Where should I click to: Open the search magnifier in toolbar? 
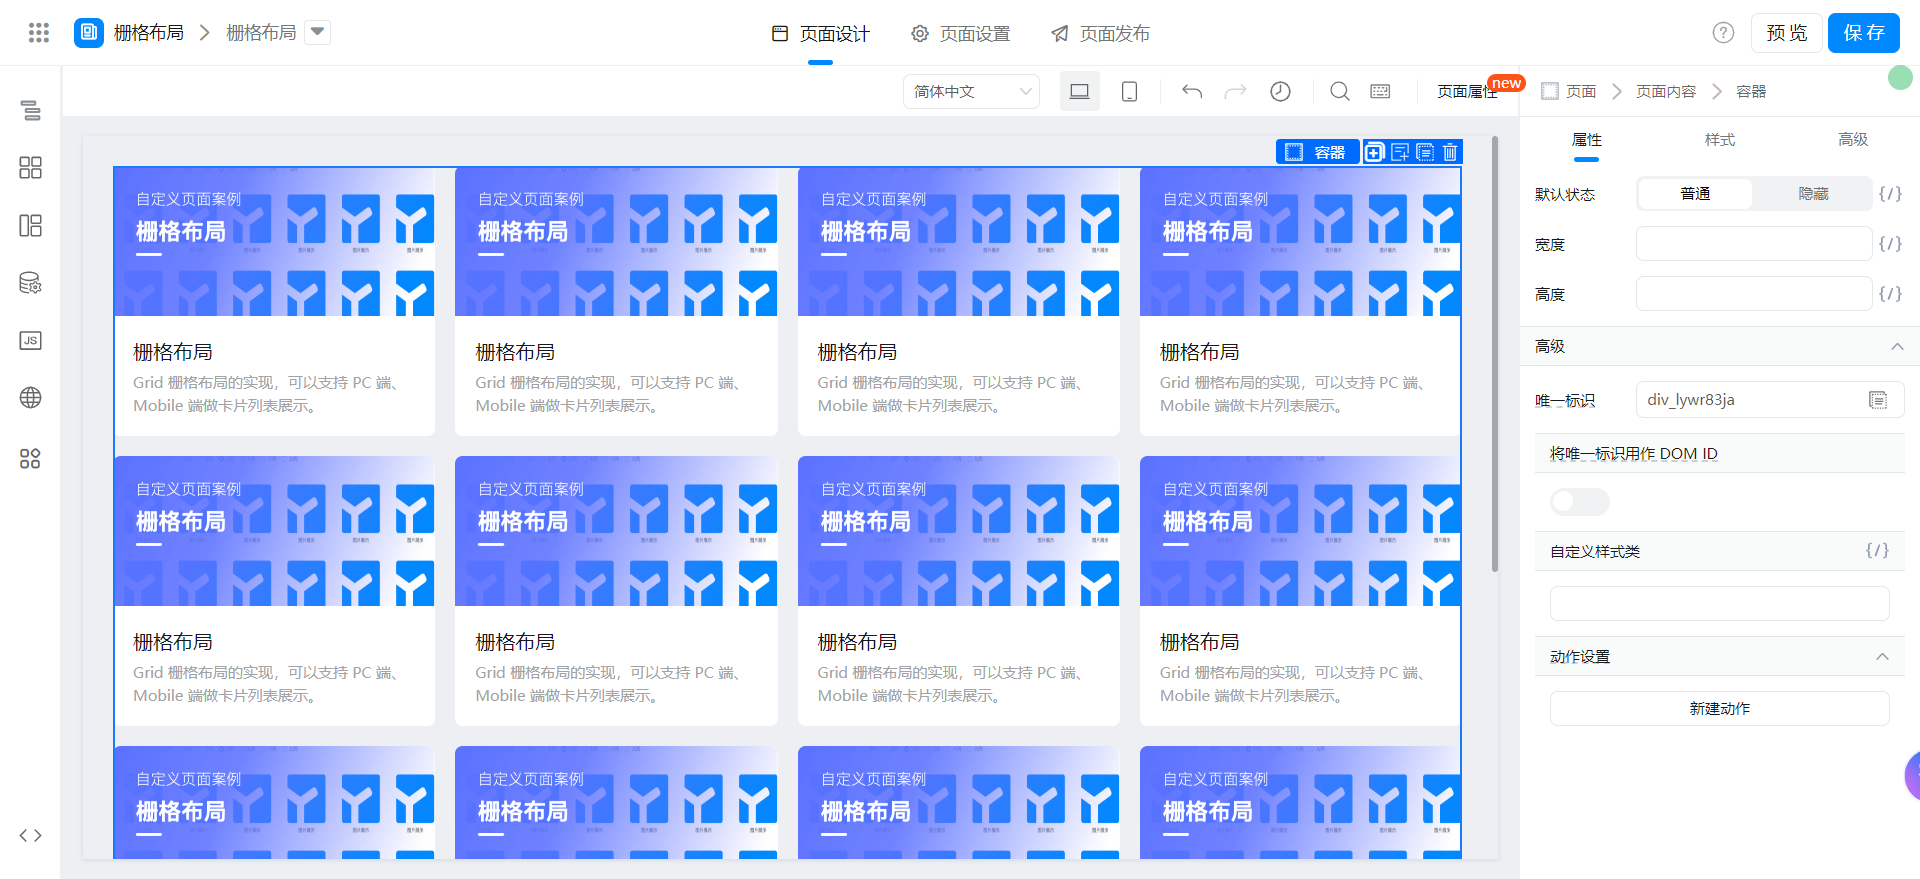(x=1340, y=91)
